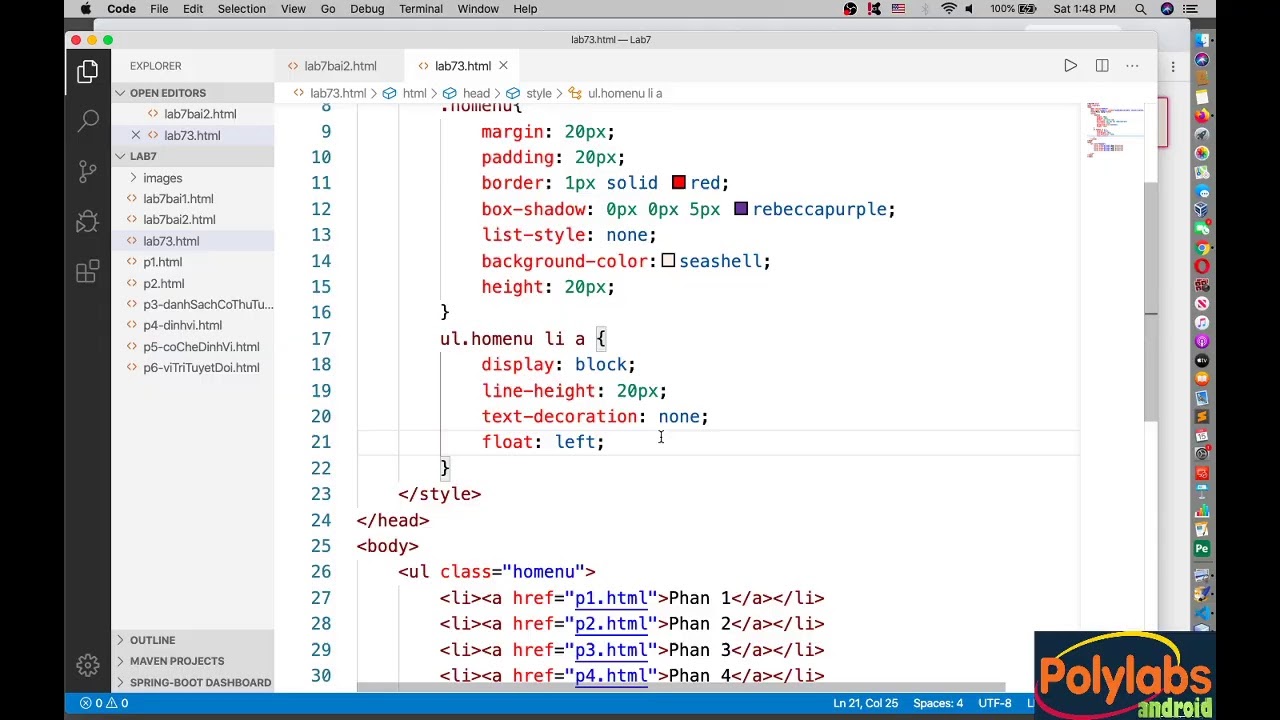The width and height of the screenshot is (1280, 720).
Task: Click line number 17 in gutter
Action: tap(321, 339)
